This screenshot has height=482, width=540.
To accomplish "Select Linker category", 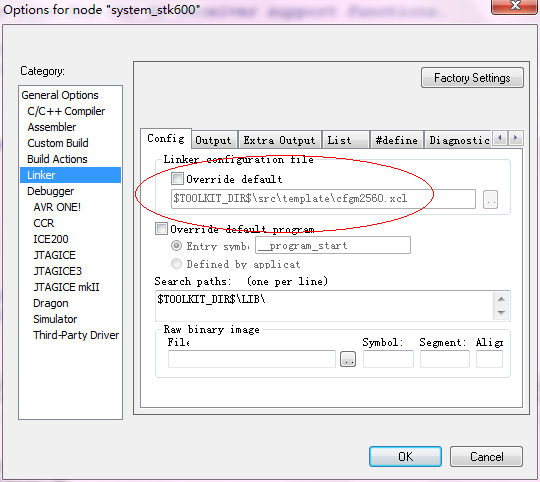I will 70,175.
